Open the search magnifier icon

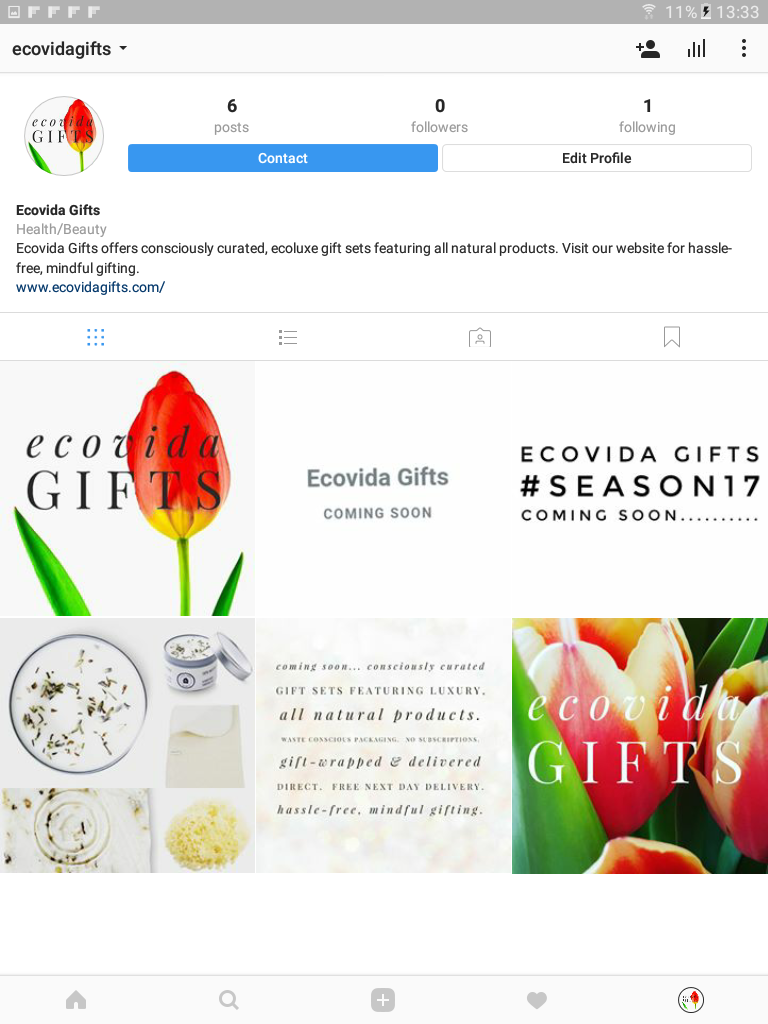[229, 1000]
